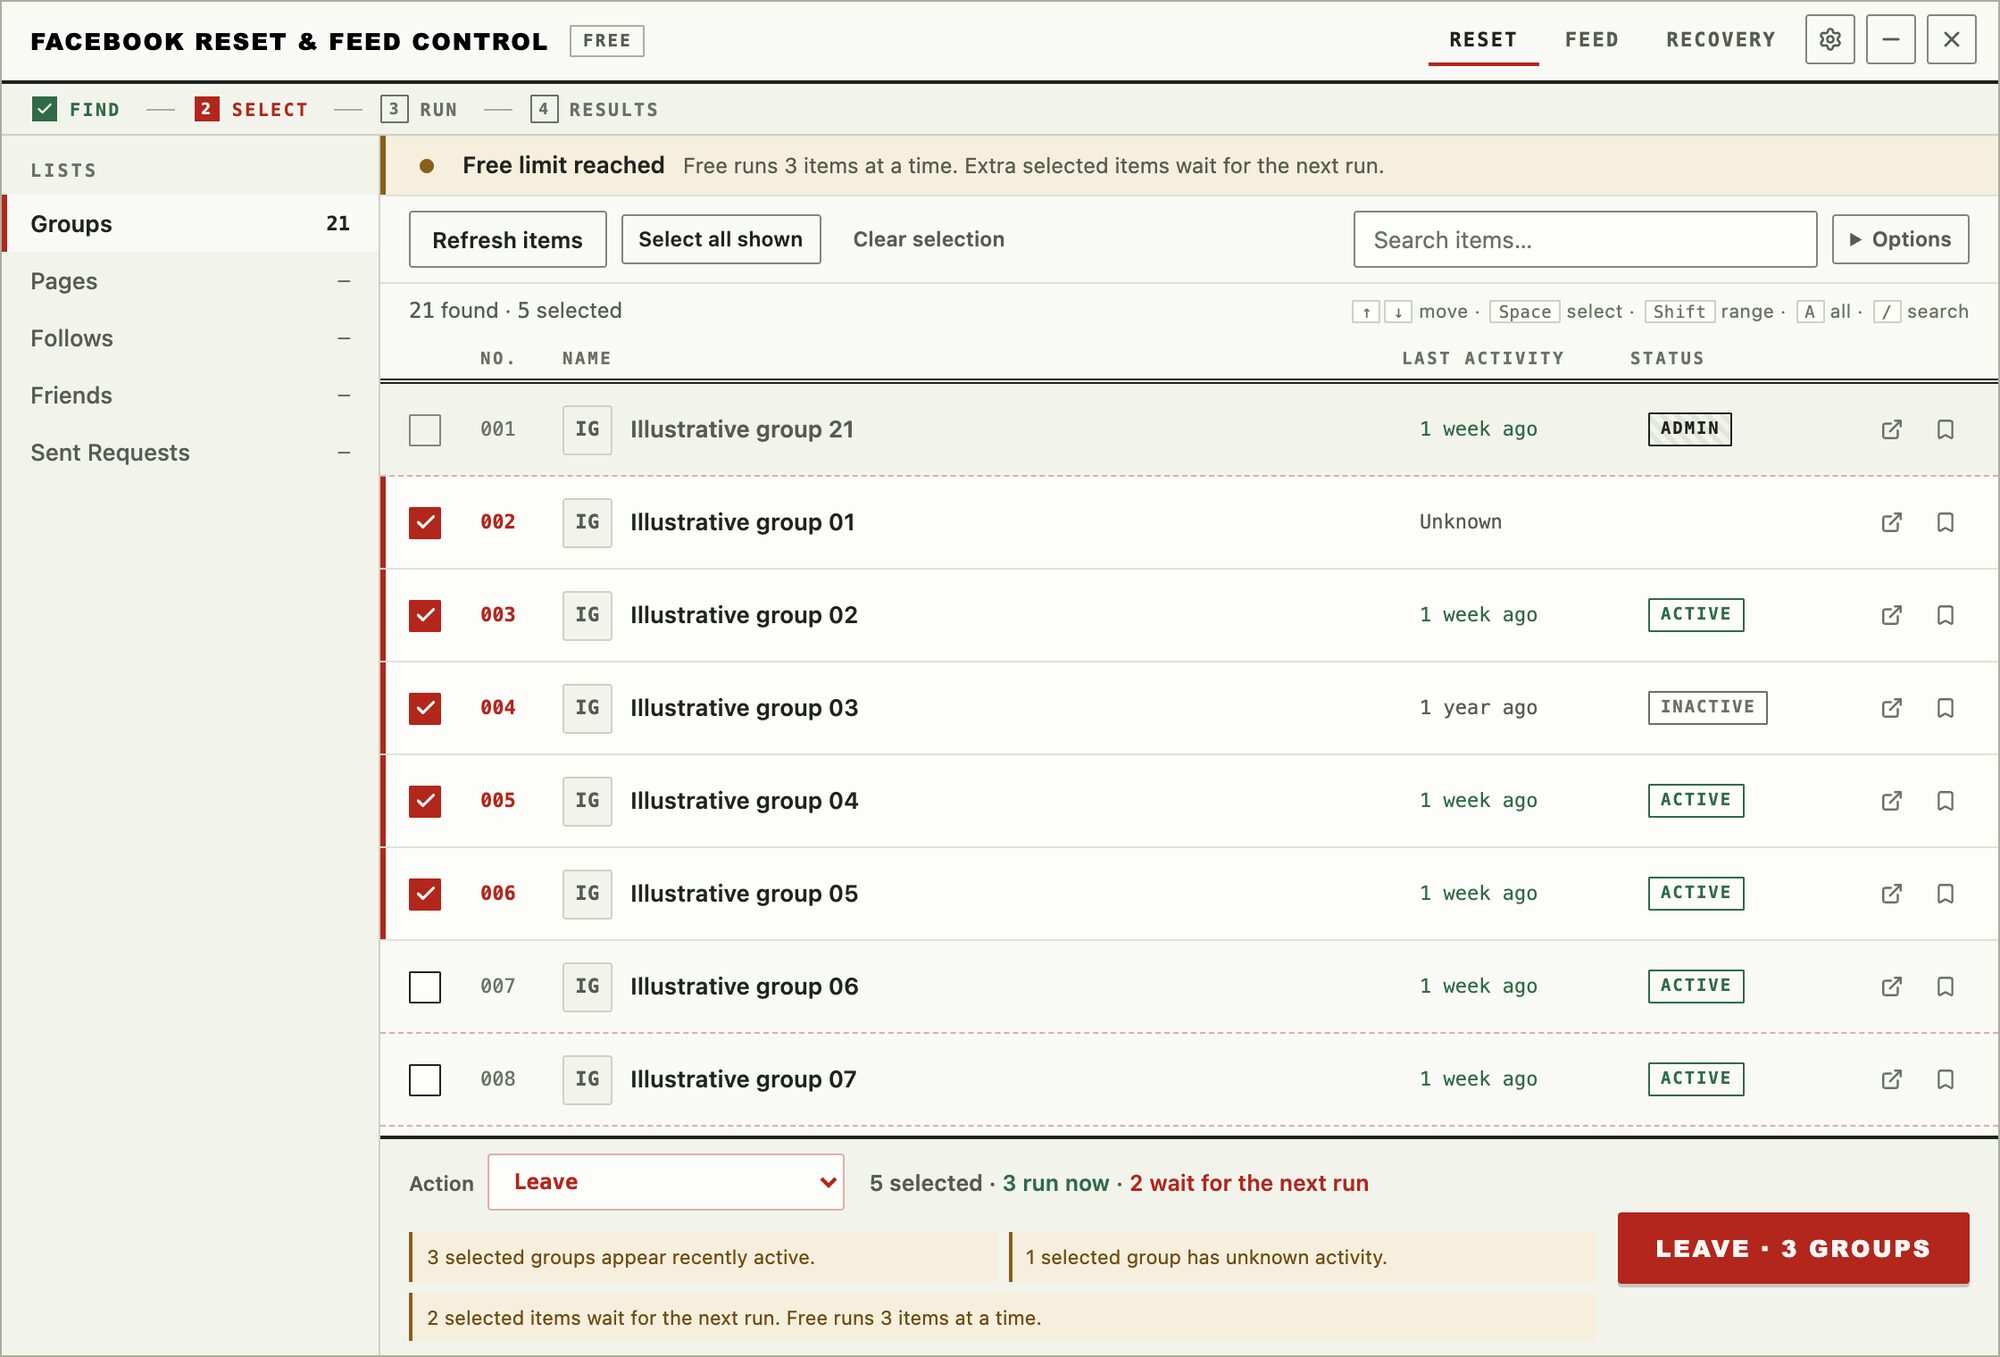Click row number 007
The width and height of the screenshot is (2000, 1357).
point(497,987)
